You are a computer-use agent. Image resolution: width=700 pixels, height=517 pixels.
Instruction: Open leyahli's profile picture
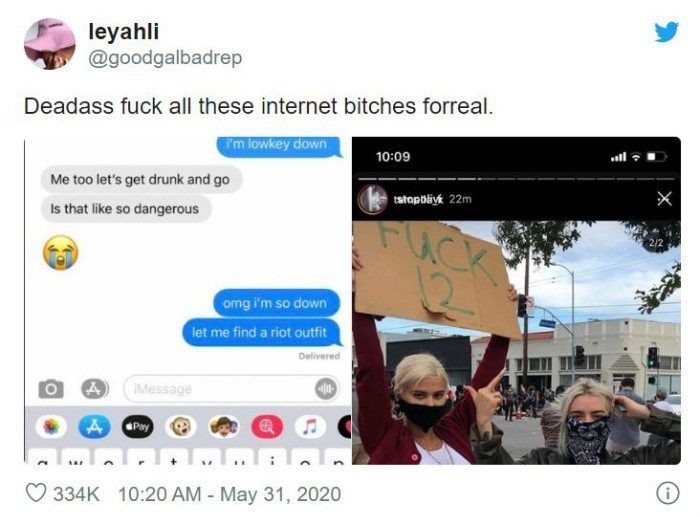coord(50,44)
